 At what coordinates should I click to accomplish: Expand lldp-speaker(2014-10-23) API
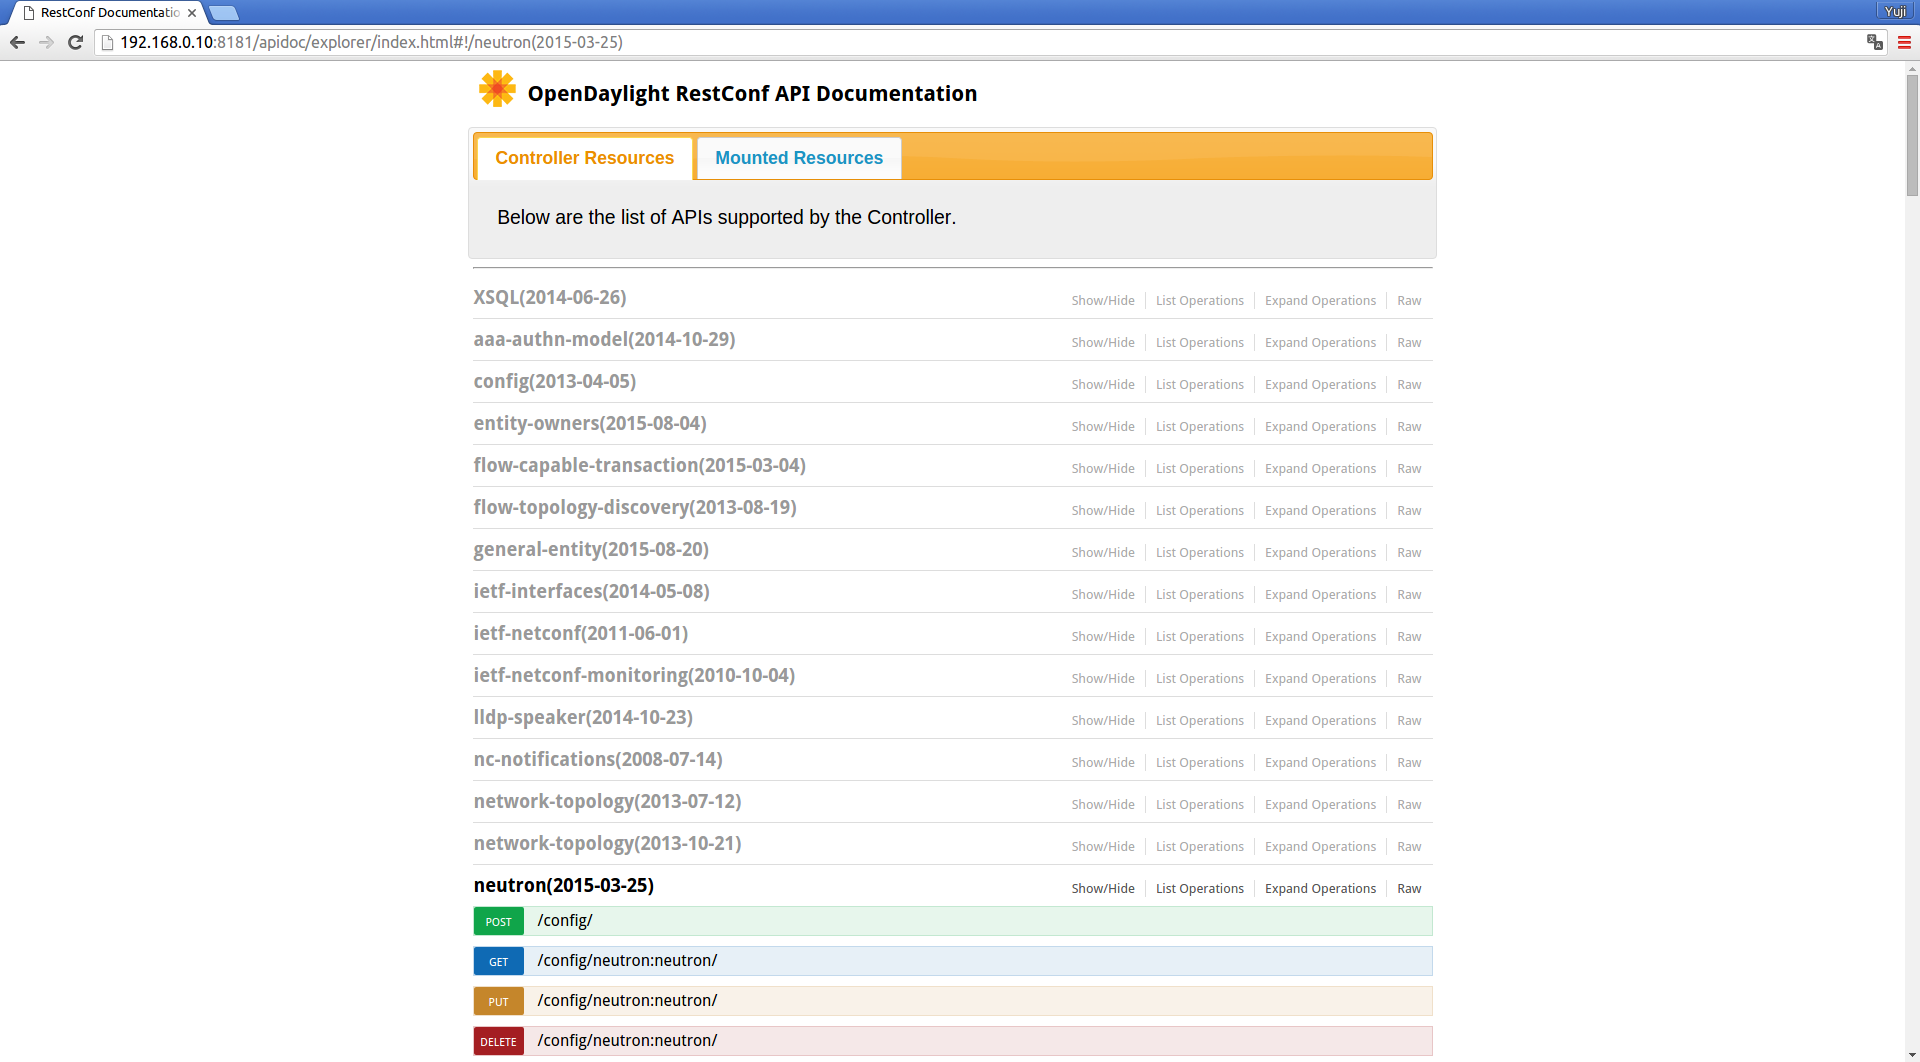click(583, 718)
